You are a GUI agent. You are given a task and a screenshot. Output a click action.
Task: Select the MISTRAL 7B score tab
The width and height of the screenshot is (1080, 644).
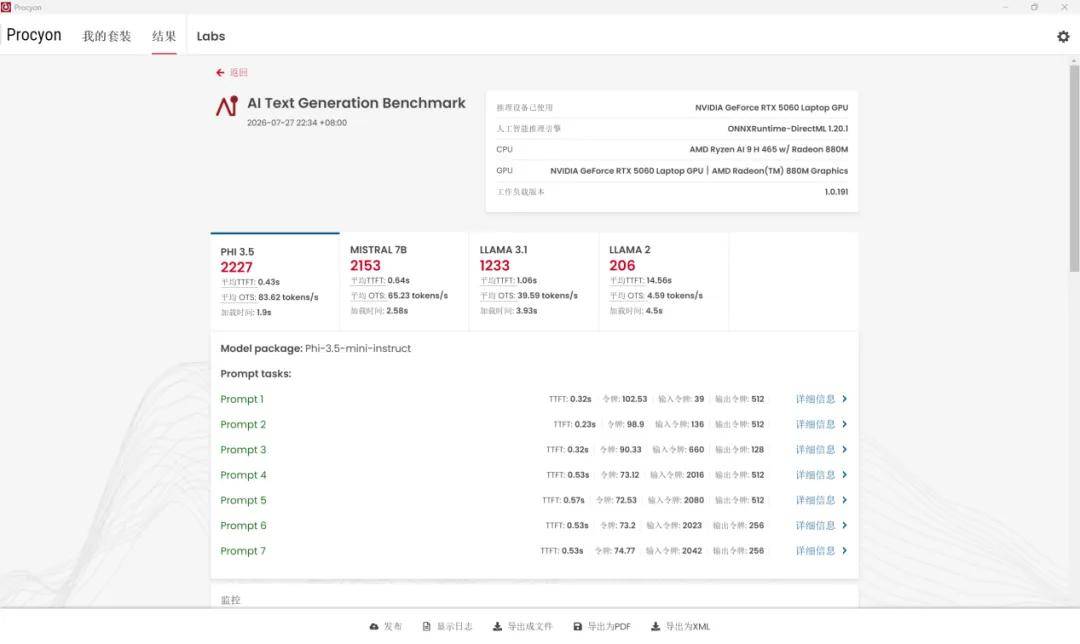[404, 282]
